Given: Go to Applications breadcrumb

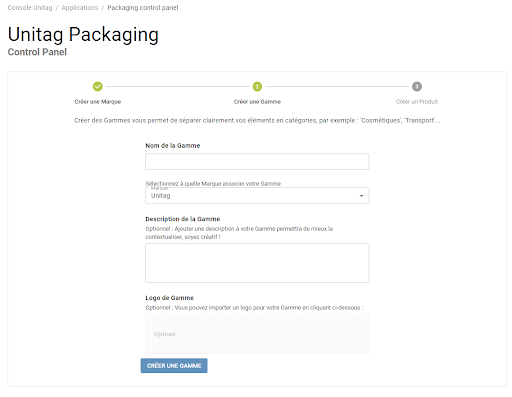Looking at the screenshot, I should point(80,8).
